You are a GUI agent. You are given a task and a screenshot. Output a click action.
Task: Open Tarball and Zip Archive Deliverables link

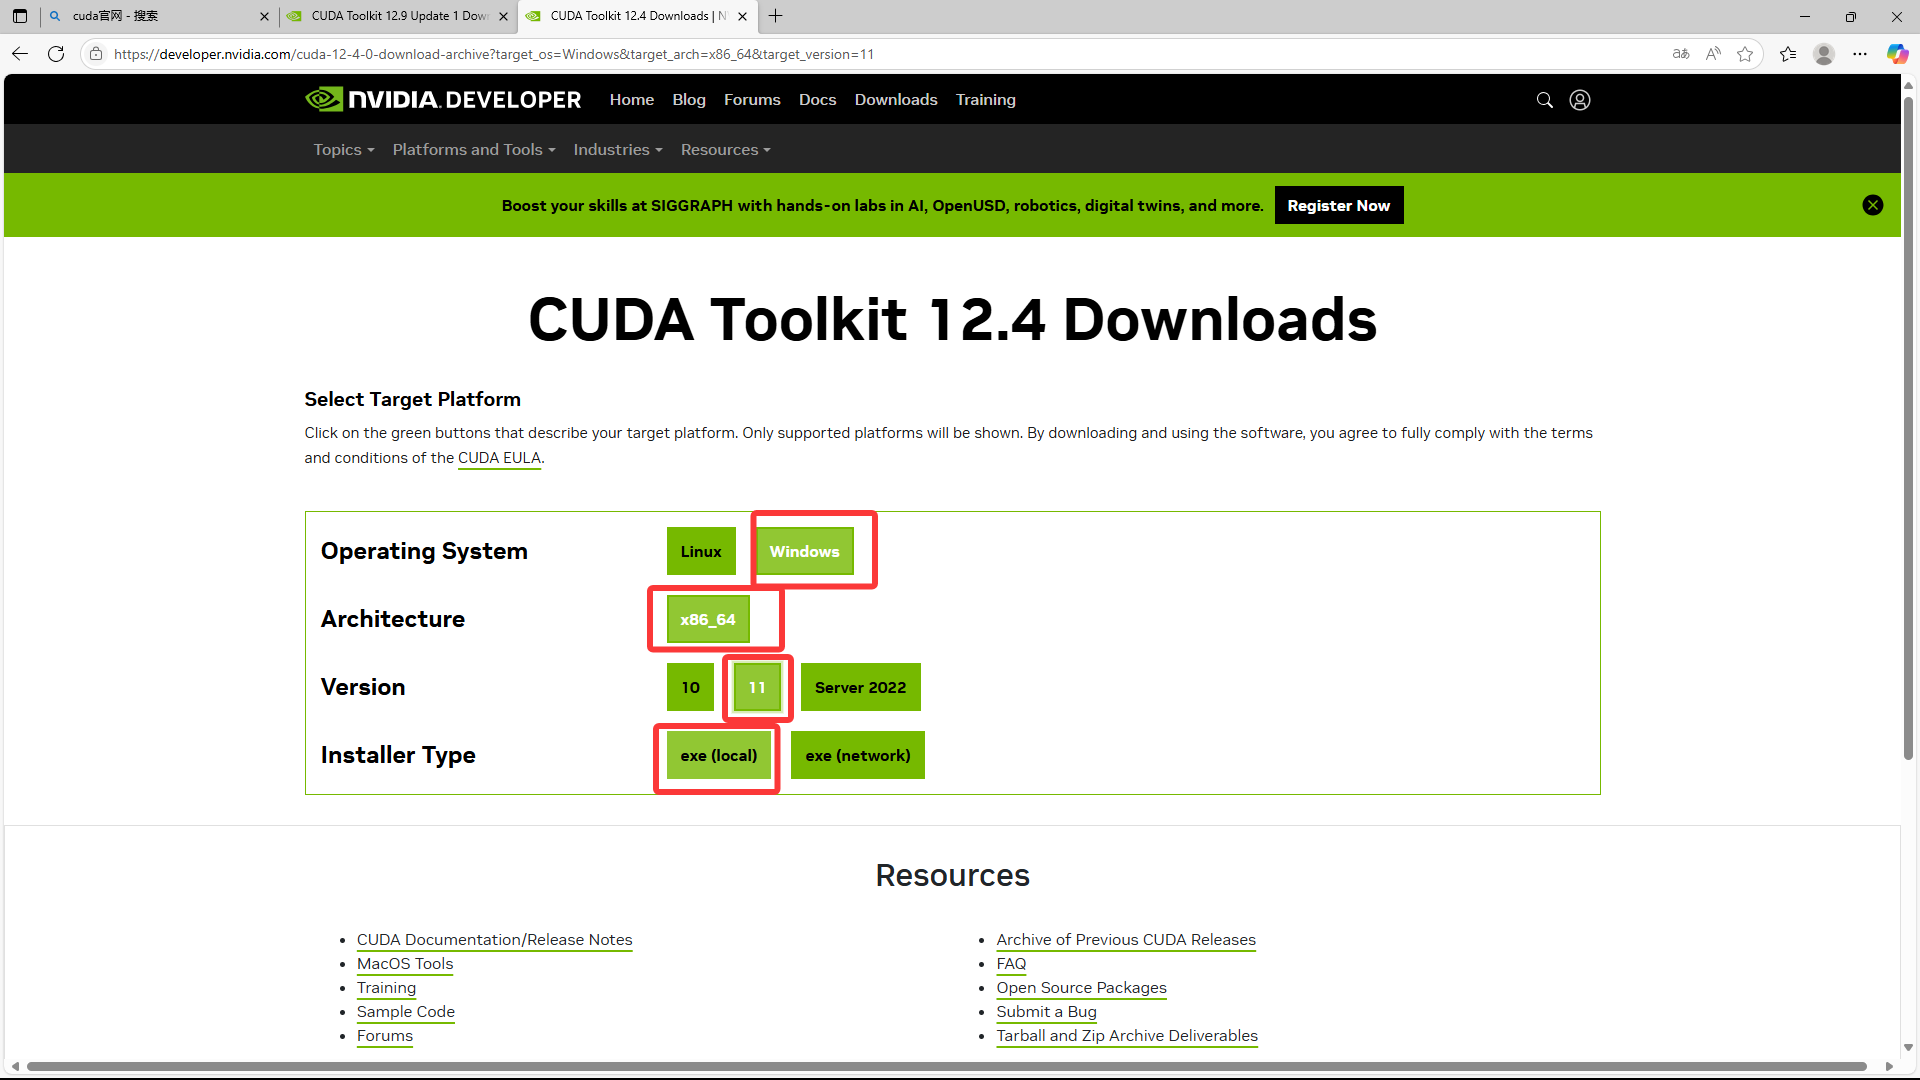pos(1127,1036)
